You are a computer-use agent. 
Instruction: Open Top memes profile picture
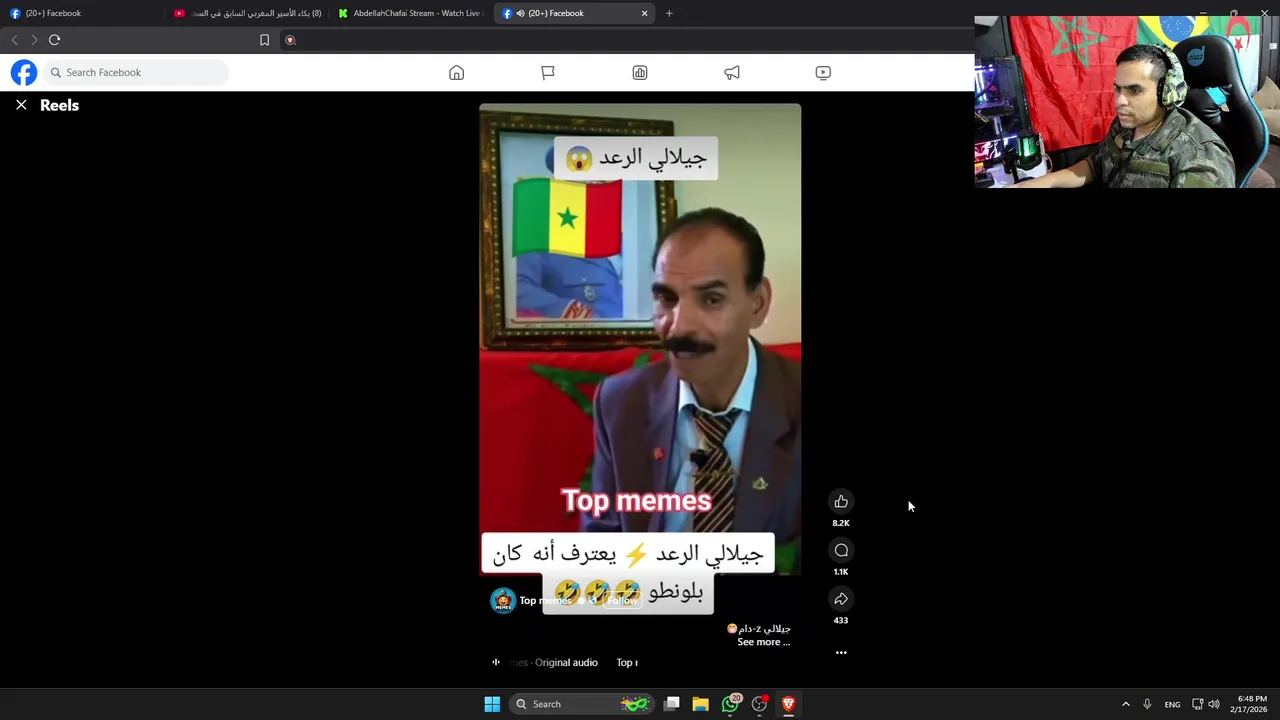coord(503,600)
